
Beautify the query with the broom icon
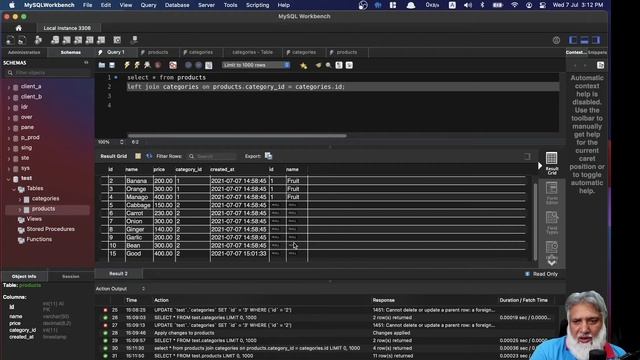[x=318, y=65]
